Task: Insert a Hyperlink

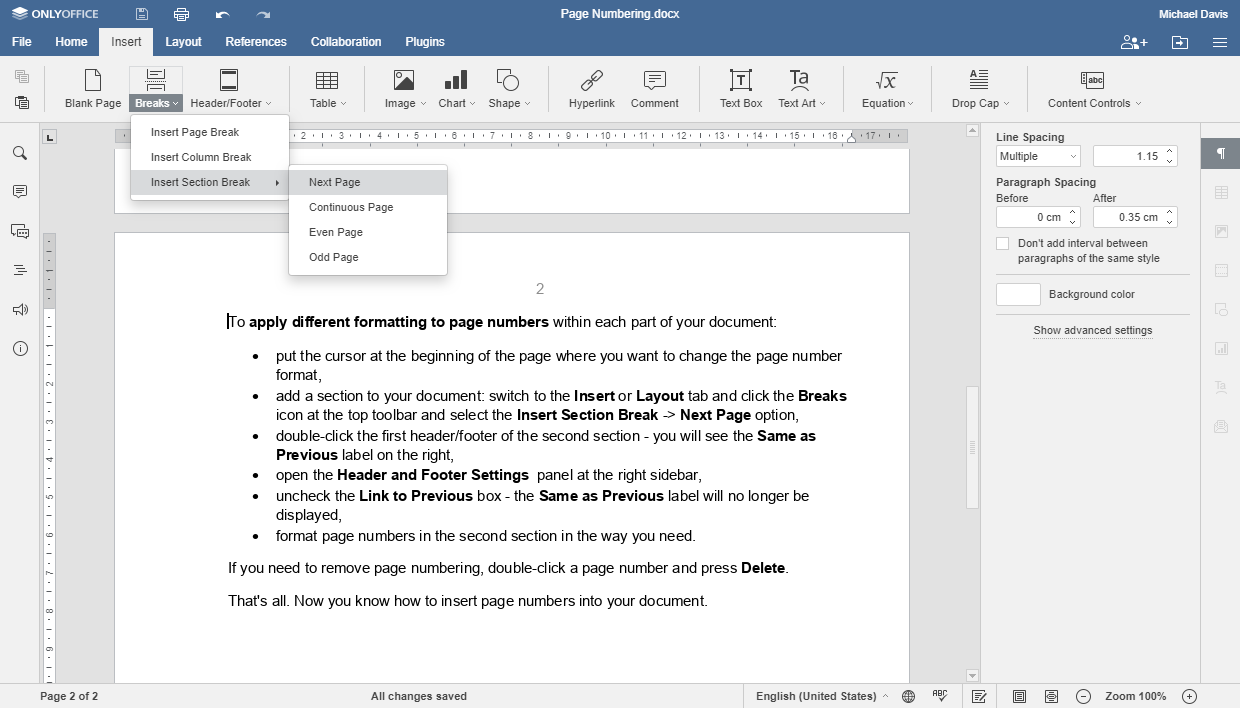Action: pyautogui.click(x=592, y=89)
